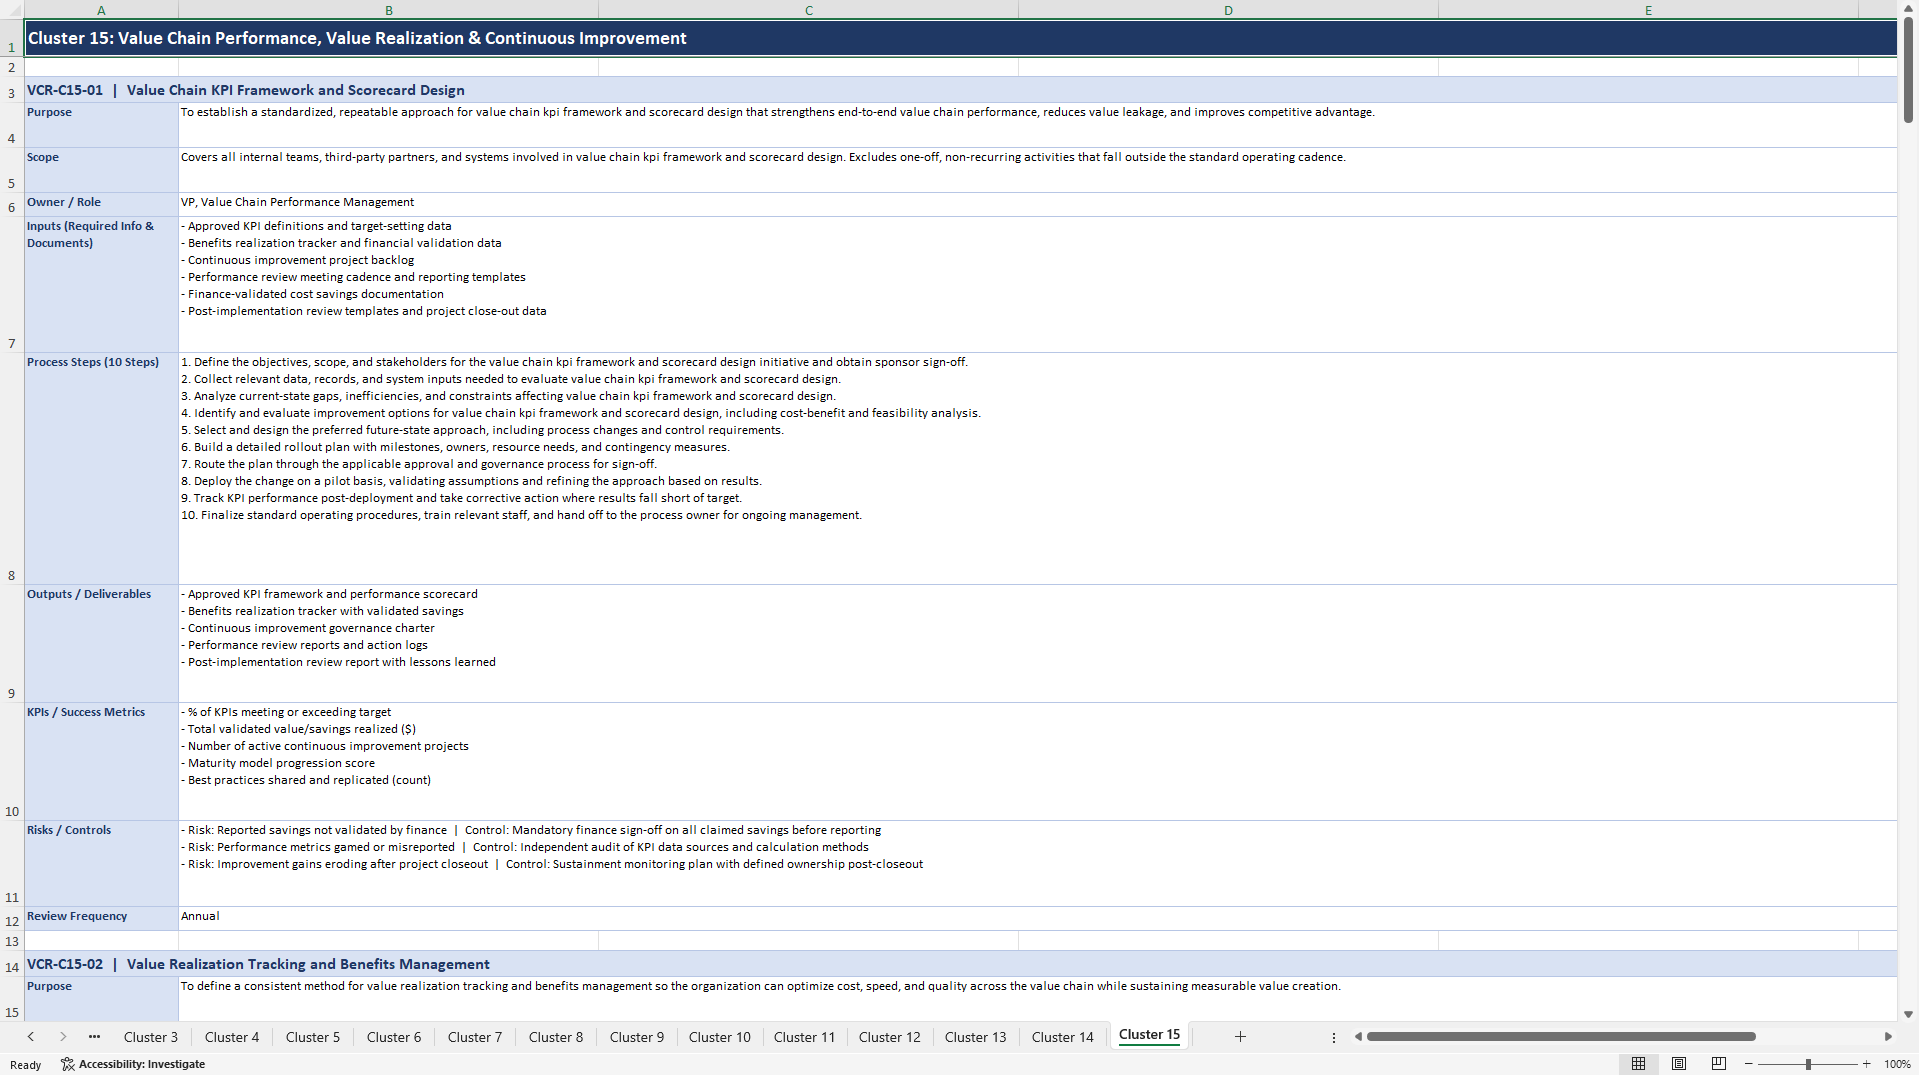Select the 'Annual' value cell
Image resolution: width=1919 pixels, height=1075 pixels.
pos(1038,918)
